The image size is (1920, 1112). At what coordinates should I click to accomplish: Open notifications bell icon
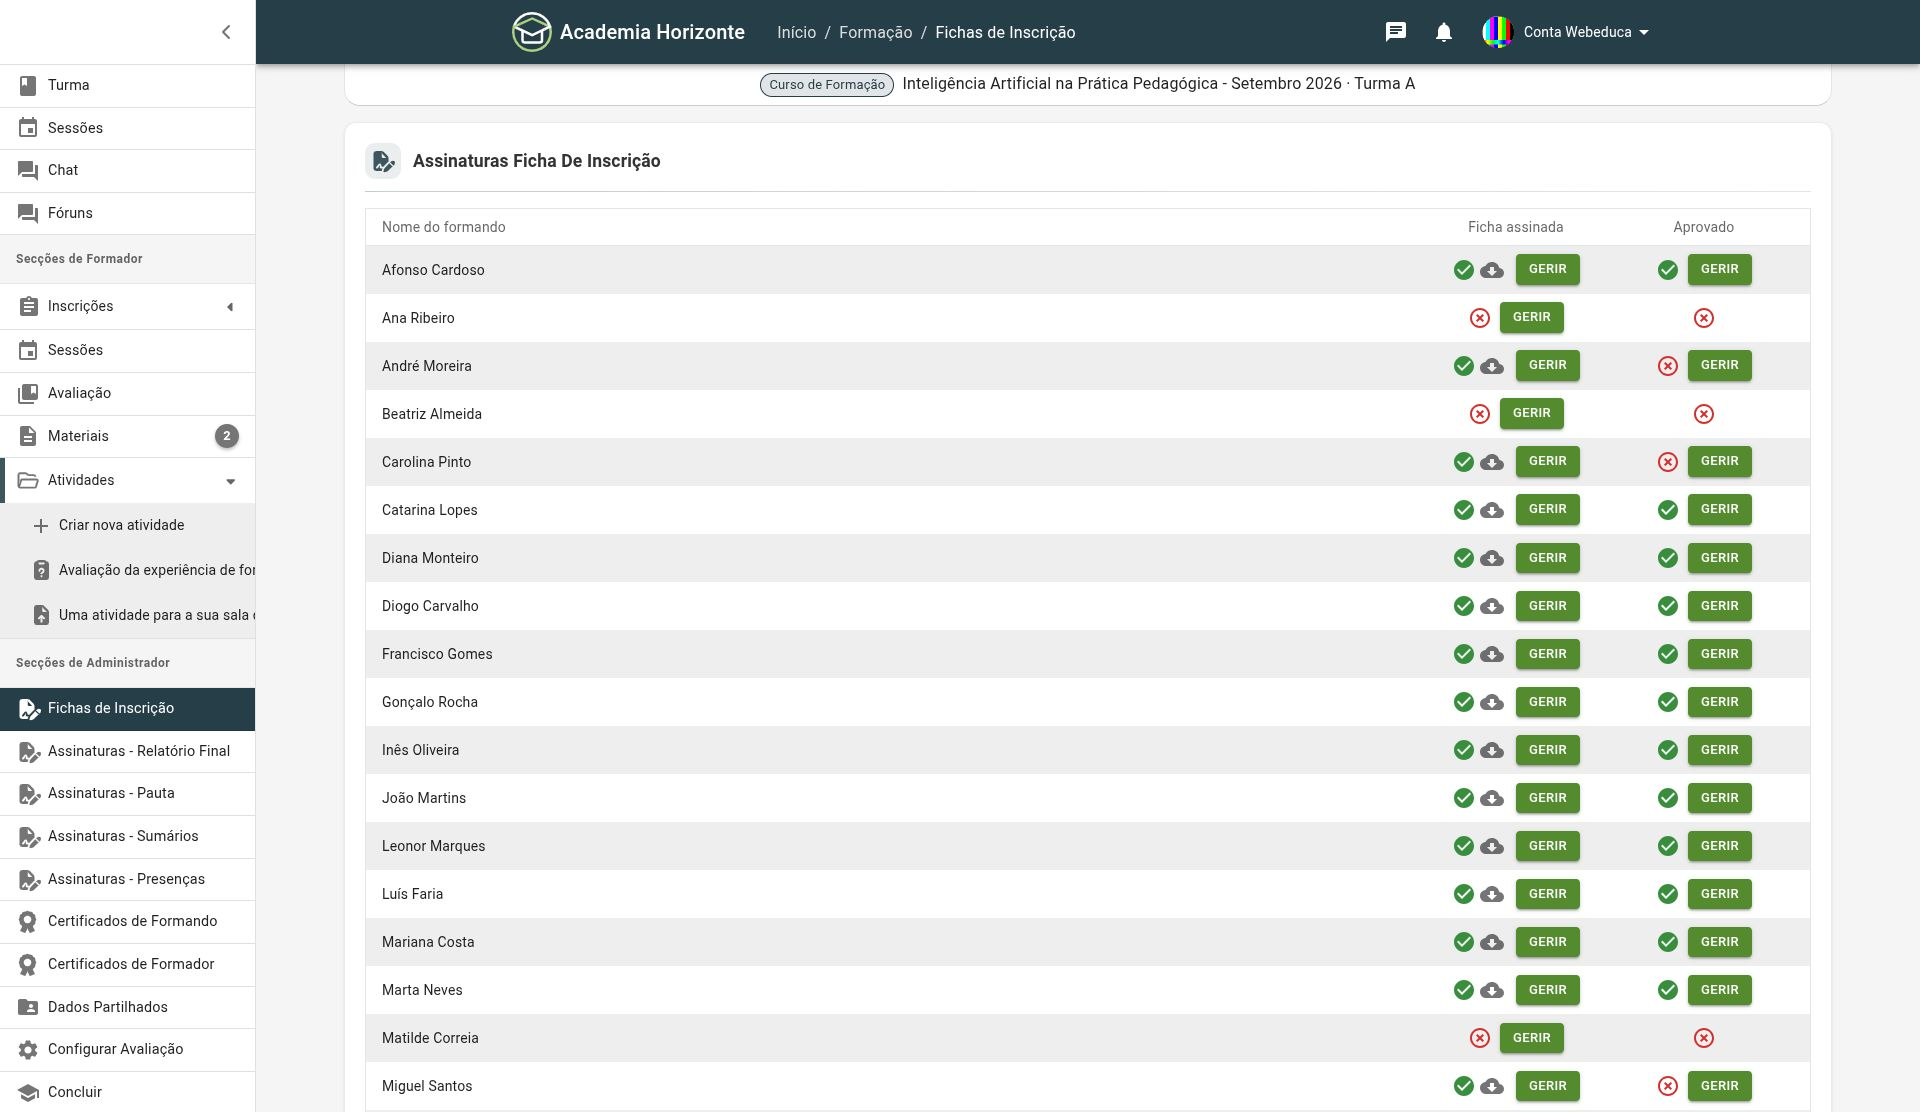pos(1444,32)
